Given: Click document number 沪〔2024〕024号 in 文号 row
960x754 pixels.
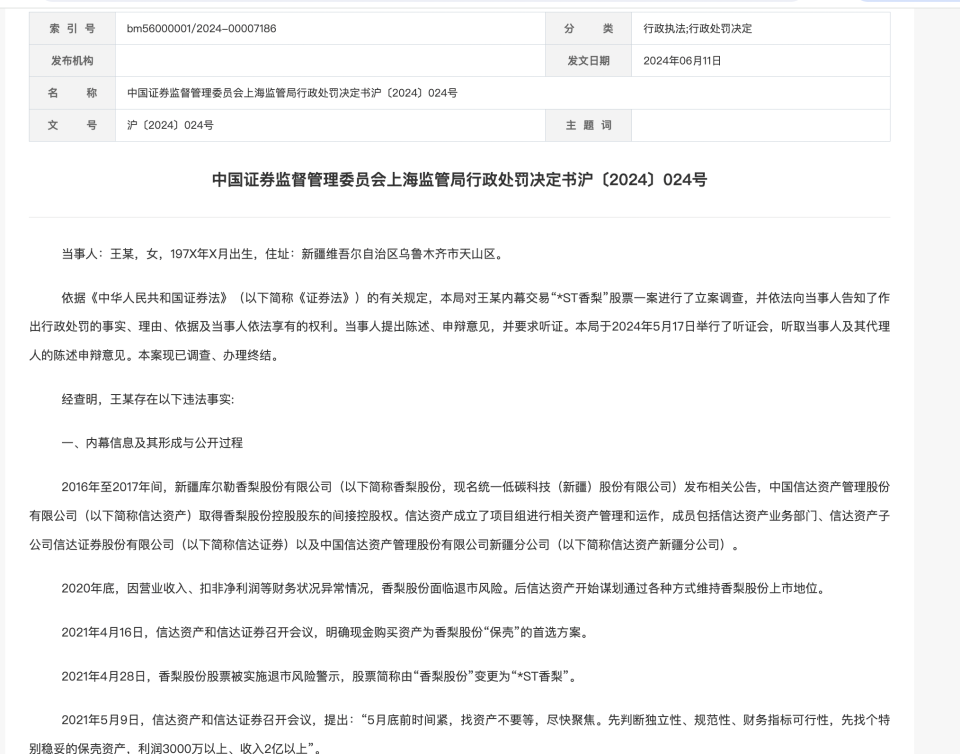Looking at the screenshot, I should point(170,125).
